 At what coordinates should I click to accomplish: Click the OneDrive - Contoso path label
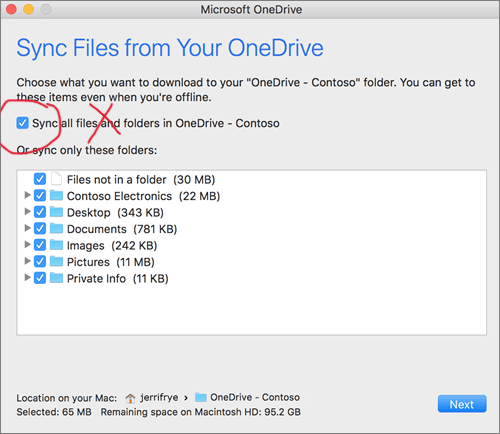tap(255, 397)
